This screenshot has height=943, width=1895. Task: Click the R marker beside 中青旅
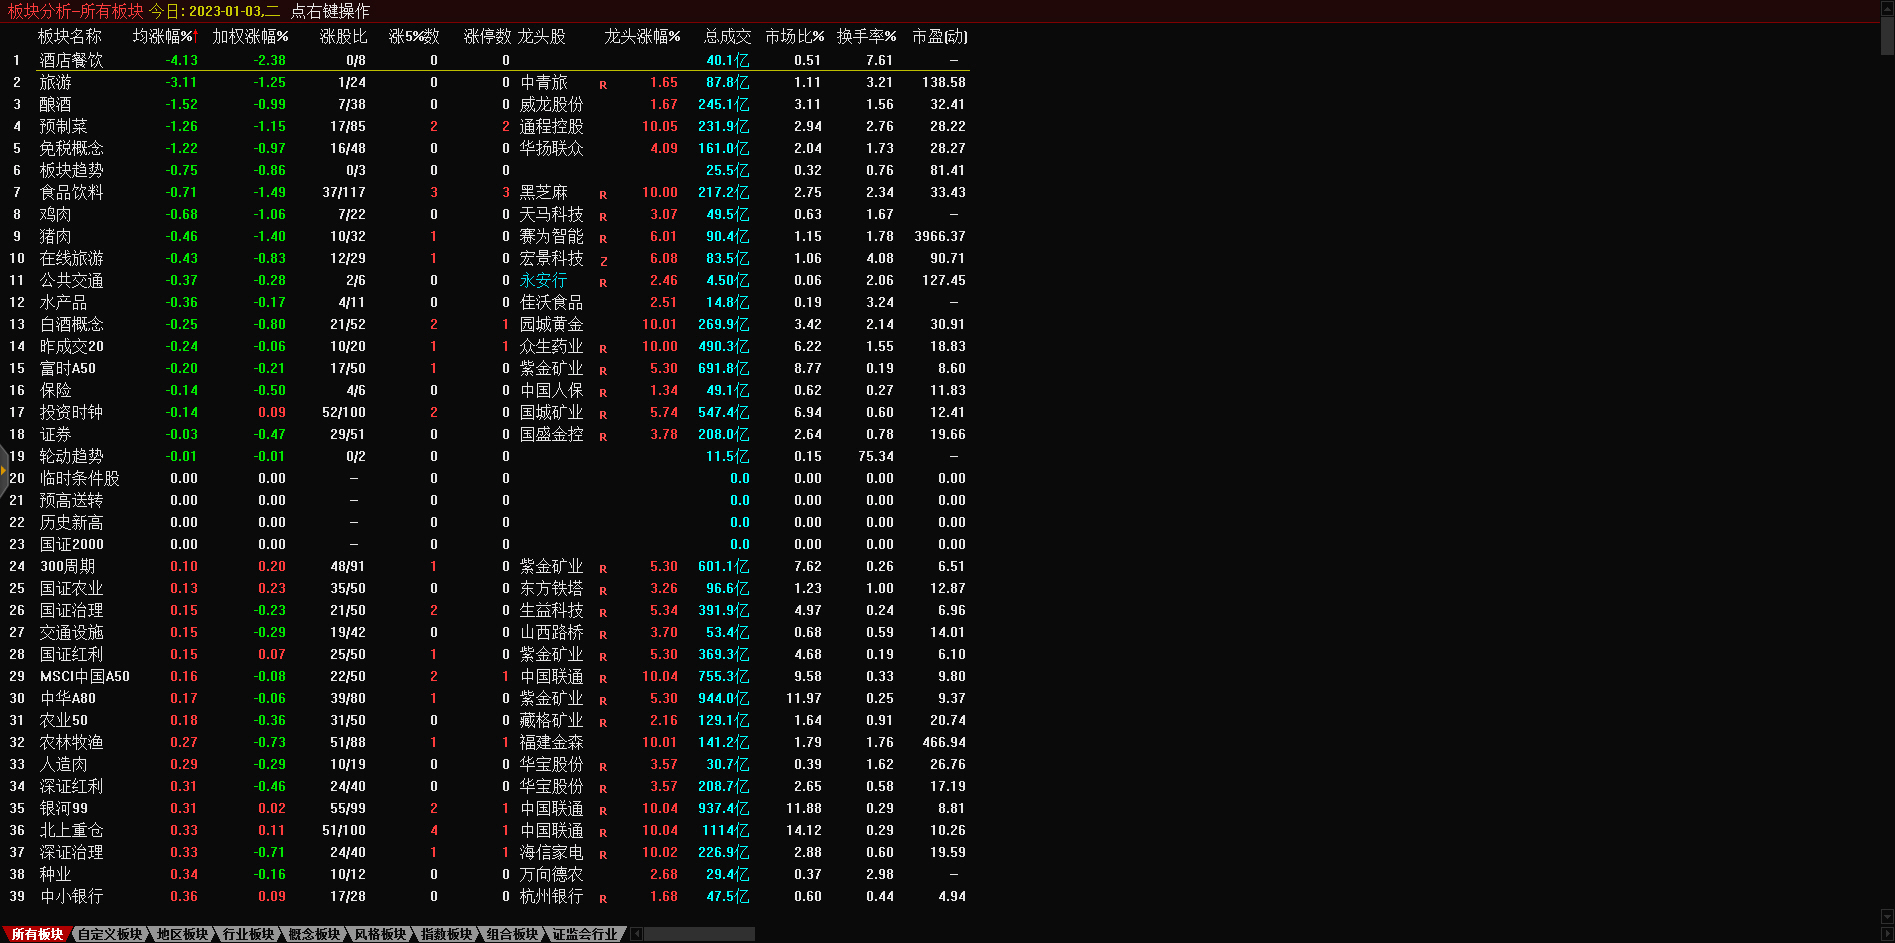click(603, 85)
